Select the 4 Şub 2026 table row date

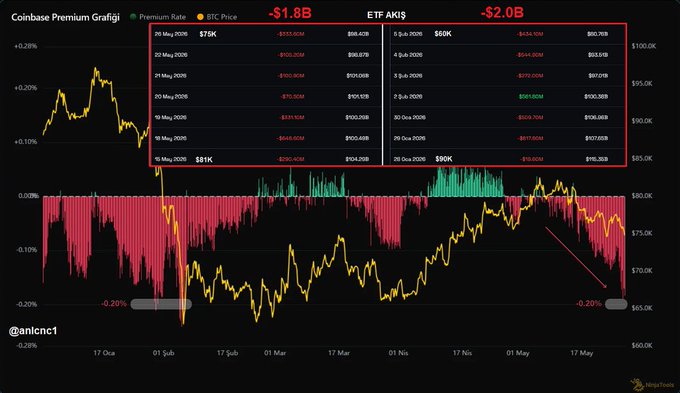click(x=408, y=55)
